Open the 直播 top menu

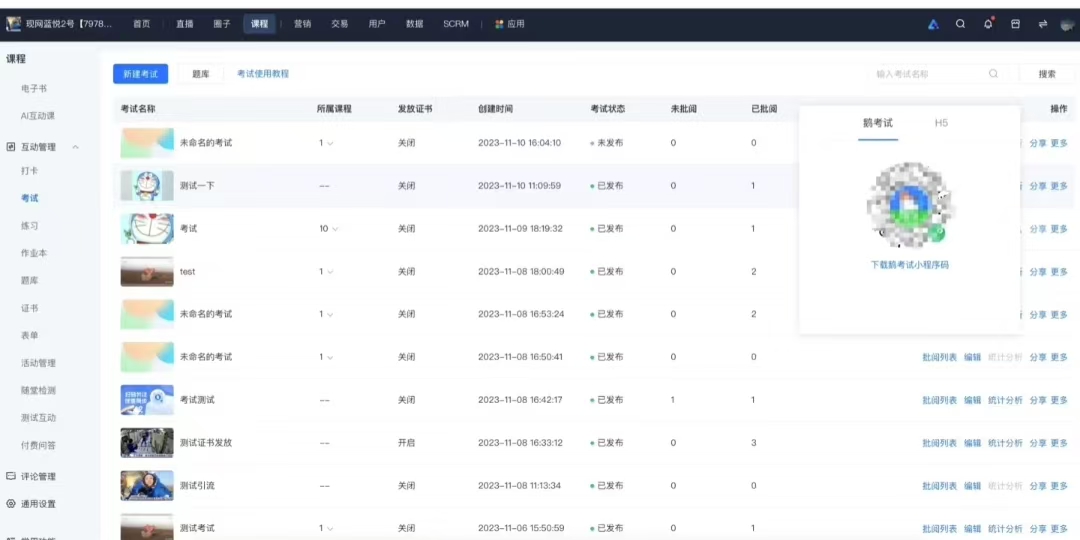point(185,23)
